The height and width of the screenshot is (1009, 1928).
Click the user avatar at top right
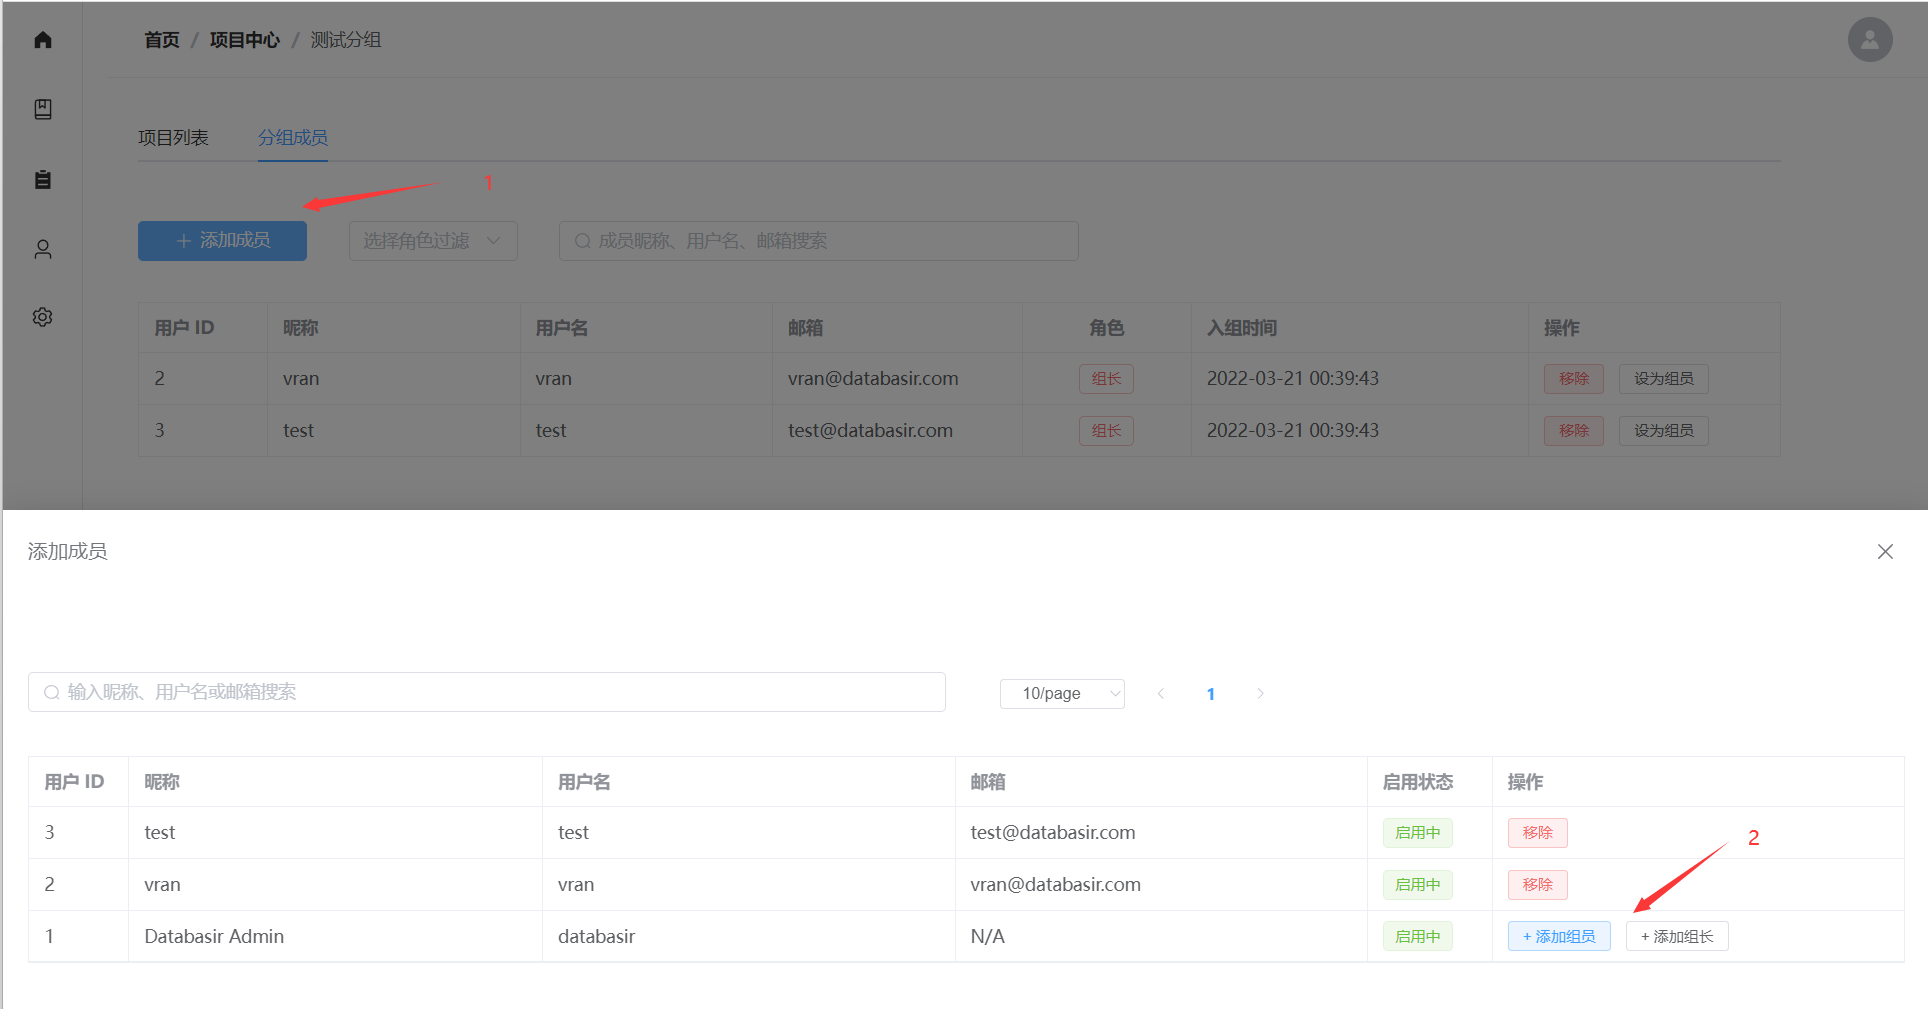1869,40
